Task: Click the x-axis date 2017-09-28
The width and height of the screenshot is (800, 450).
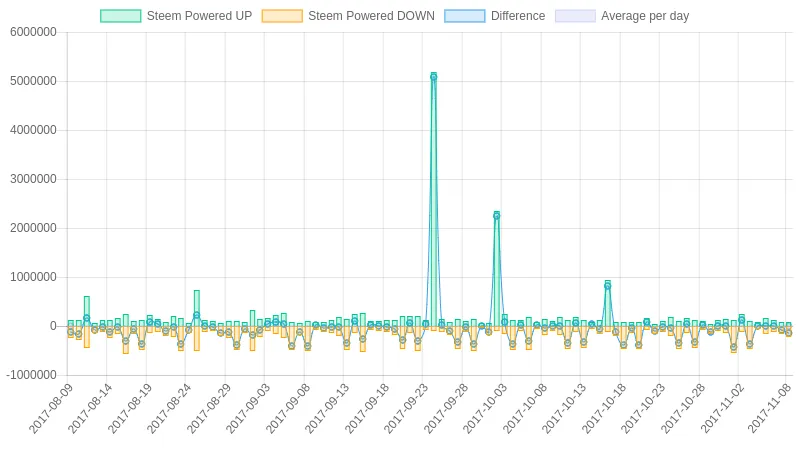Action: point(445,409)
